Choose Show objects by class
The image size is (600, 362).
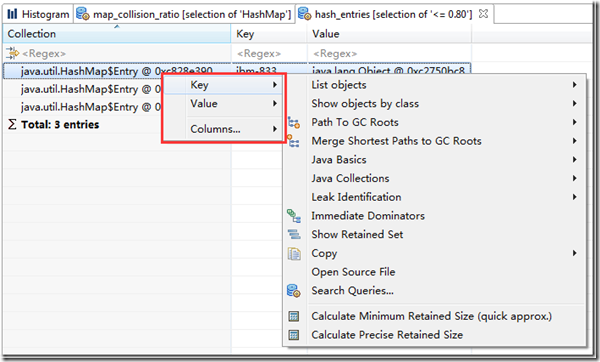click(x=434, y=103)
